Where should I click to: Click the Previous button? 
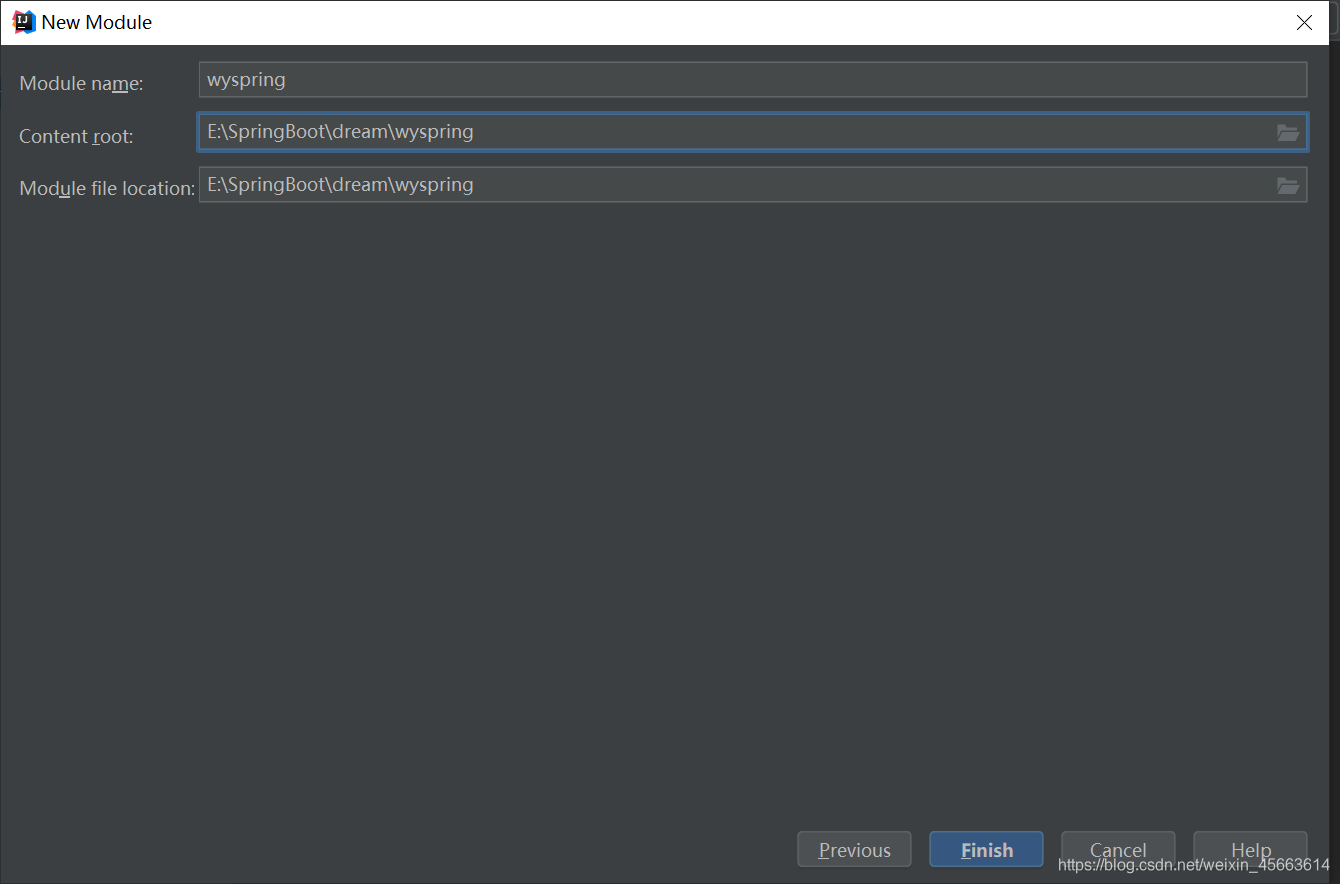tap(854, 849)
